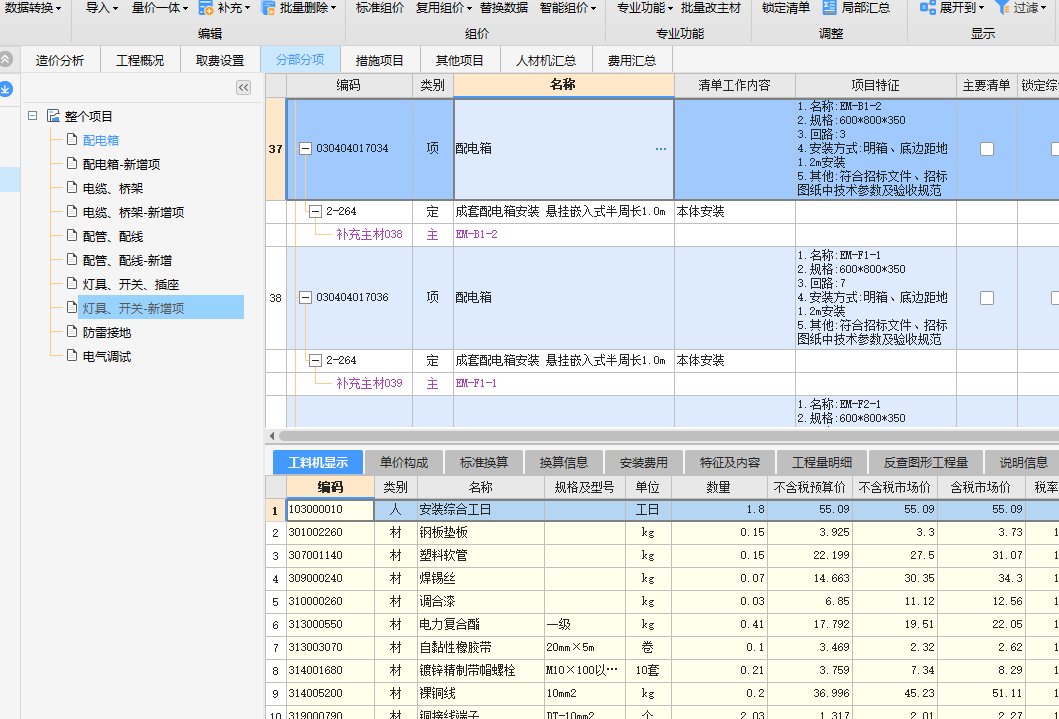Select the 整个项目 root node icon

point(53,116)
